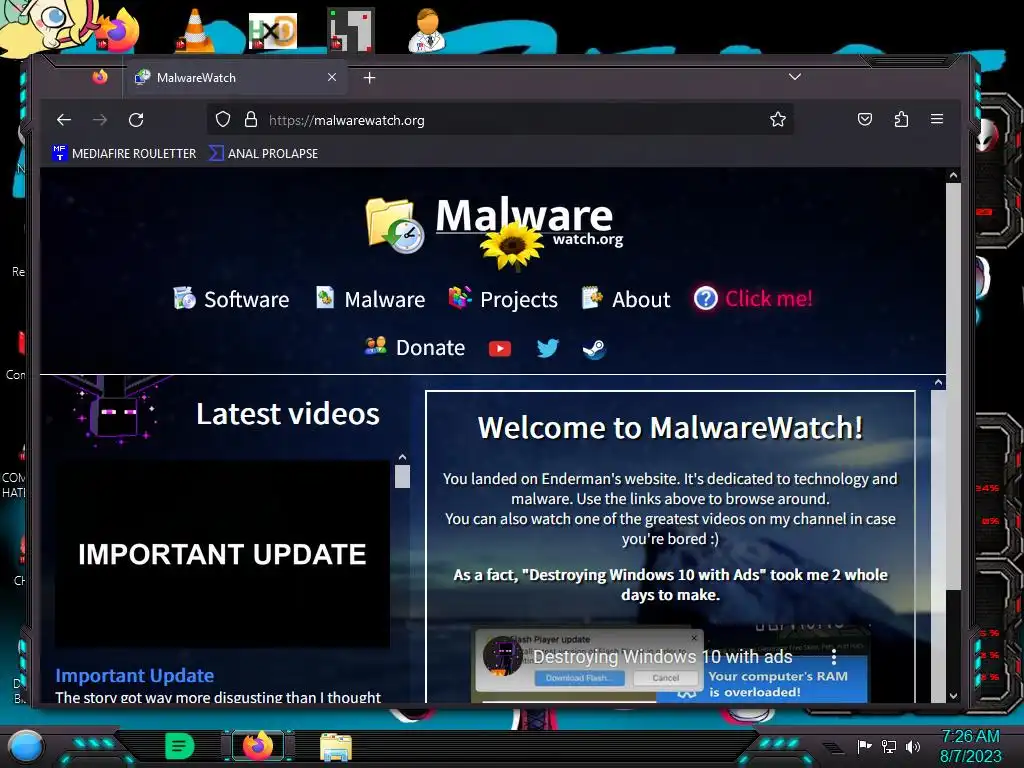This screenshot has width=1024, height=768.
Task: Open the About nav link
Action: coord(626,299)
